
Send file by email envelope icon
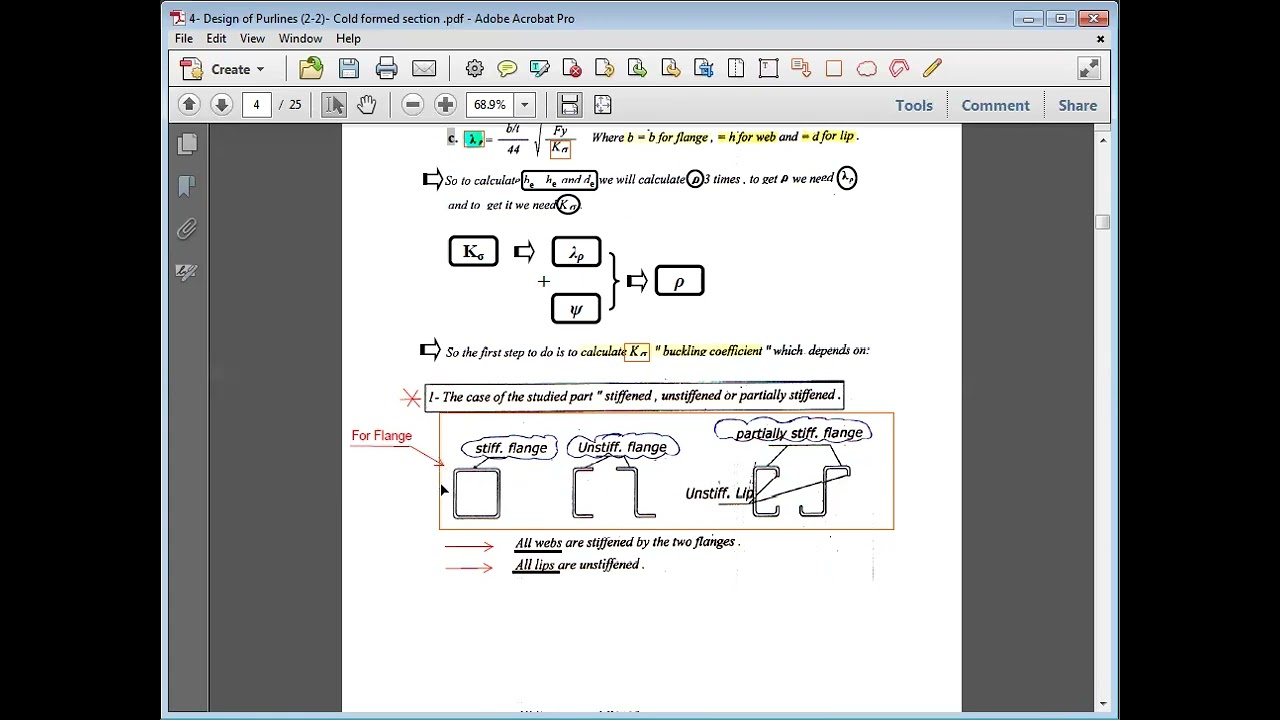click(x=424, y=69)
